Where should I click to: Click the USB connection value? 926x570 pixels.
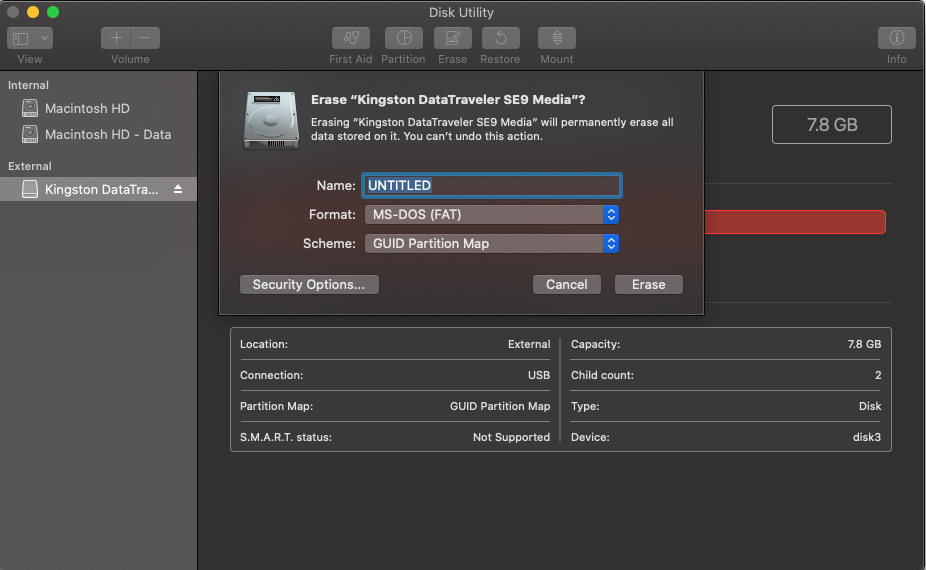point(539,375)
